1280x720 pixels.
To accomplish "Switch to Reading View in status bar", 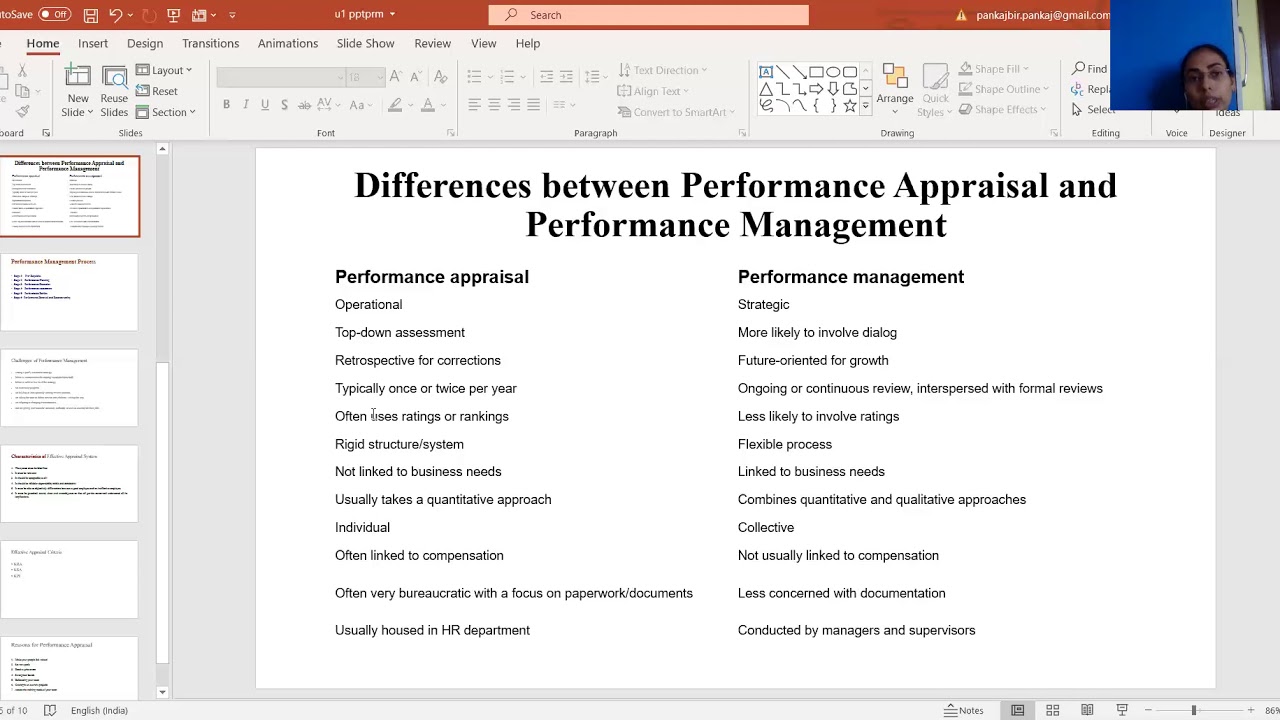I will pyautogui.click(x=1087, y=710).
